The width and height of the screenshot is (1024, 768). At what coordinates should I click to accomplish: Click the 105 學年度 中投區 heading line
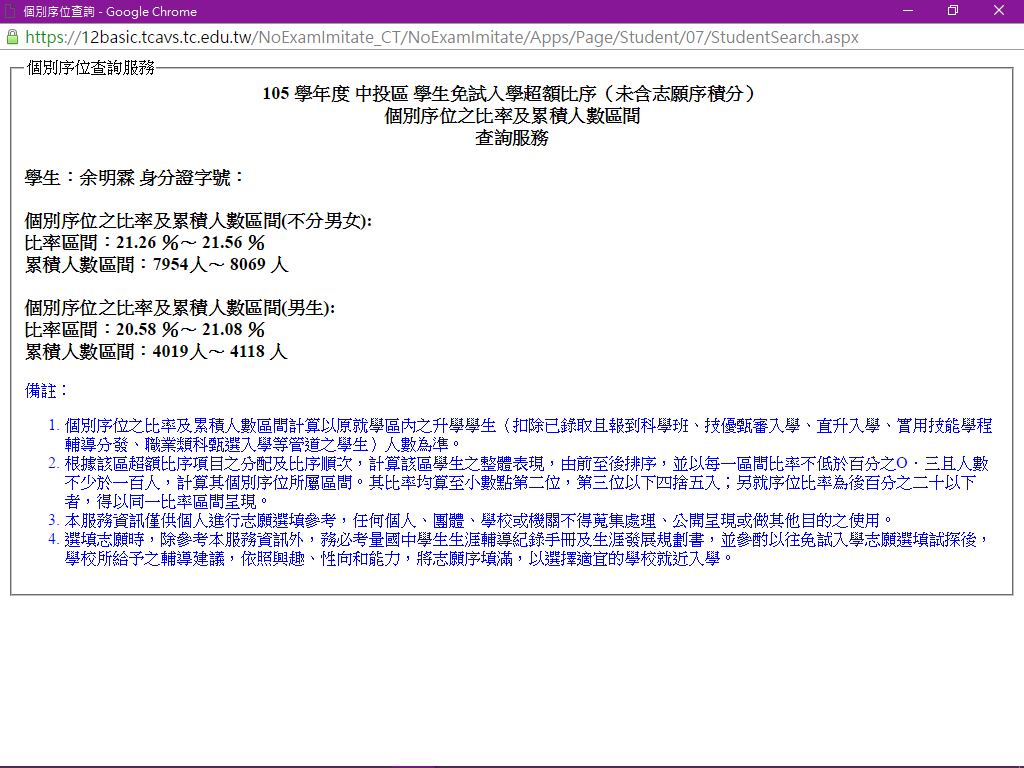pos(511,94)
